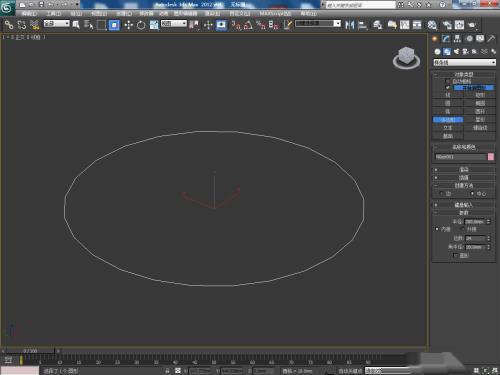Select the Cameras category icon
500x375 pixels.
click(x=465, y=52)
